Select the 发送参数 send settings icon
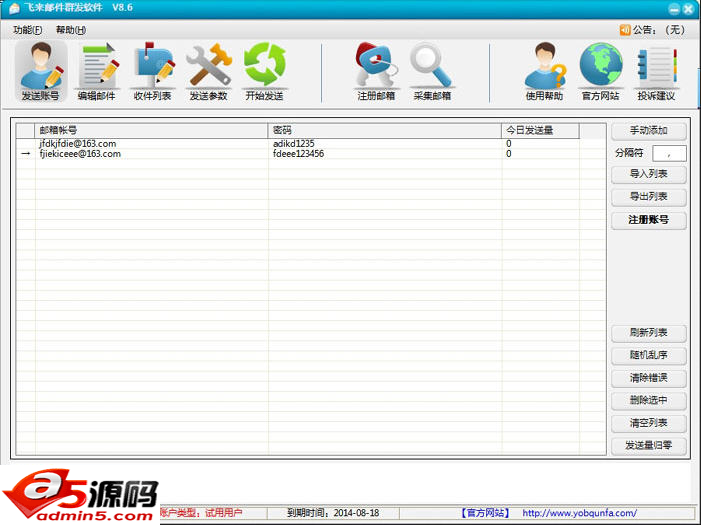The width and height of the screenshot is (701, 525). [x=209, y=71]
